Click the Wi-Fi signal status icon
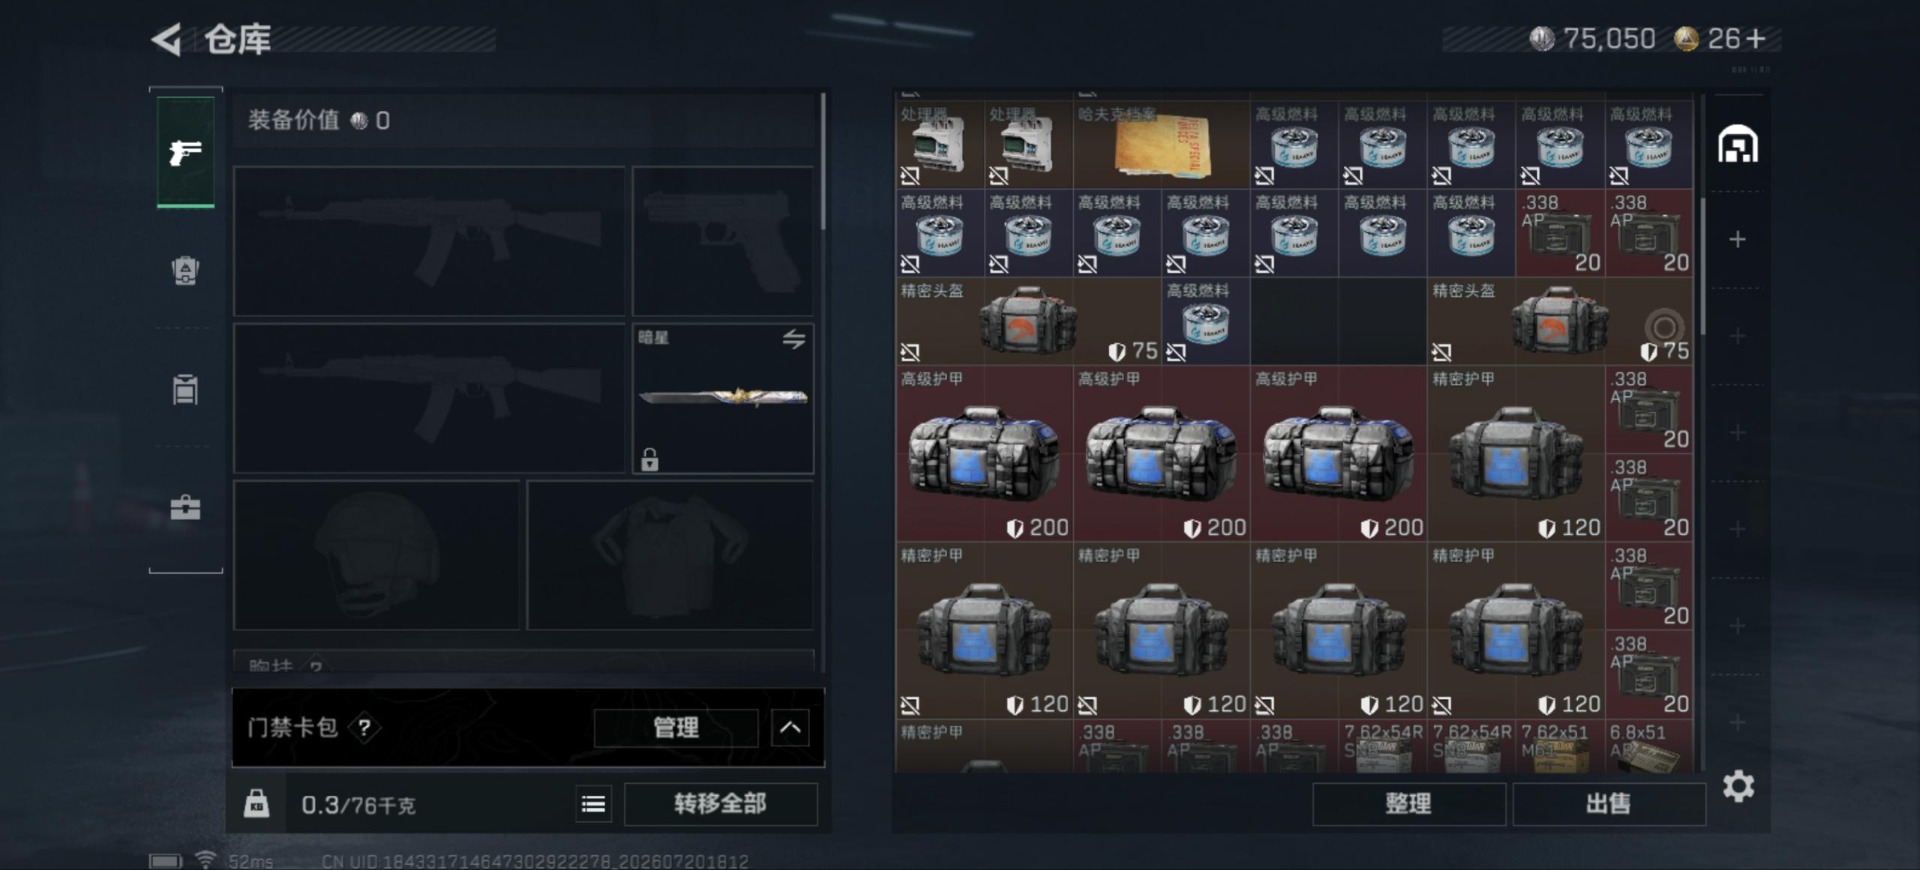 (x=206, y=859)
